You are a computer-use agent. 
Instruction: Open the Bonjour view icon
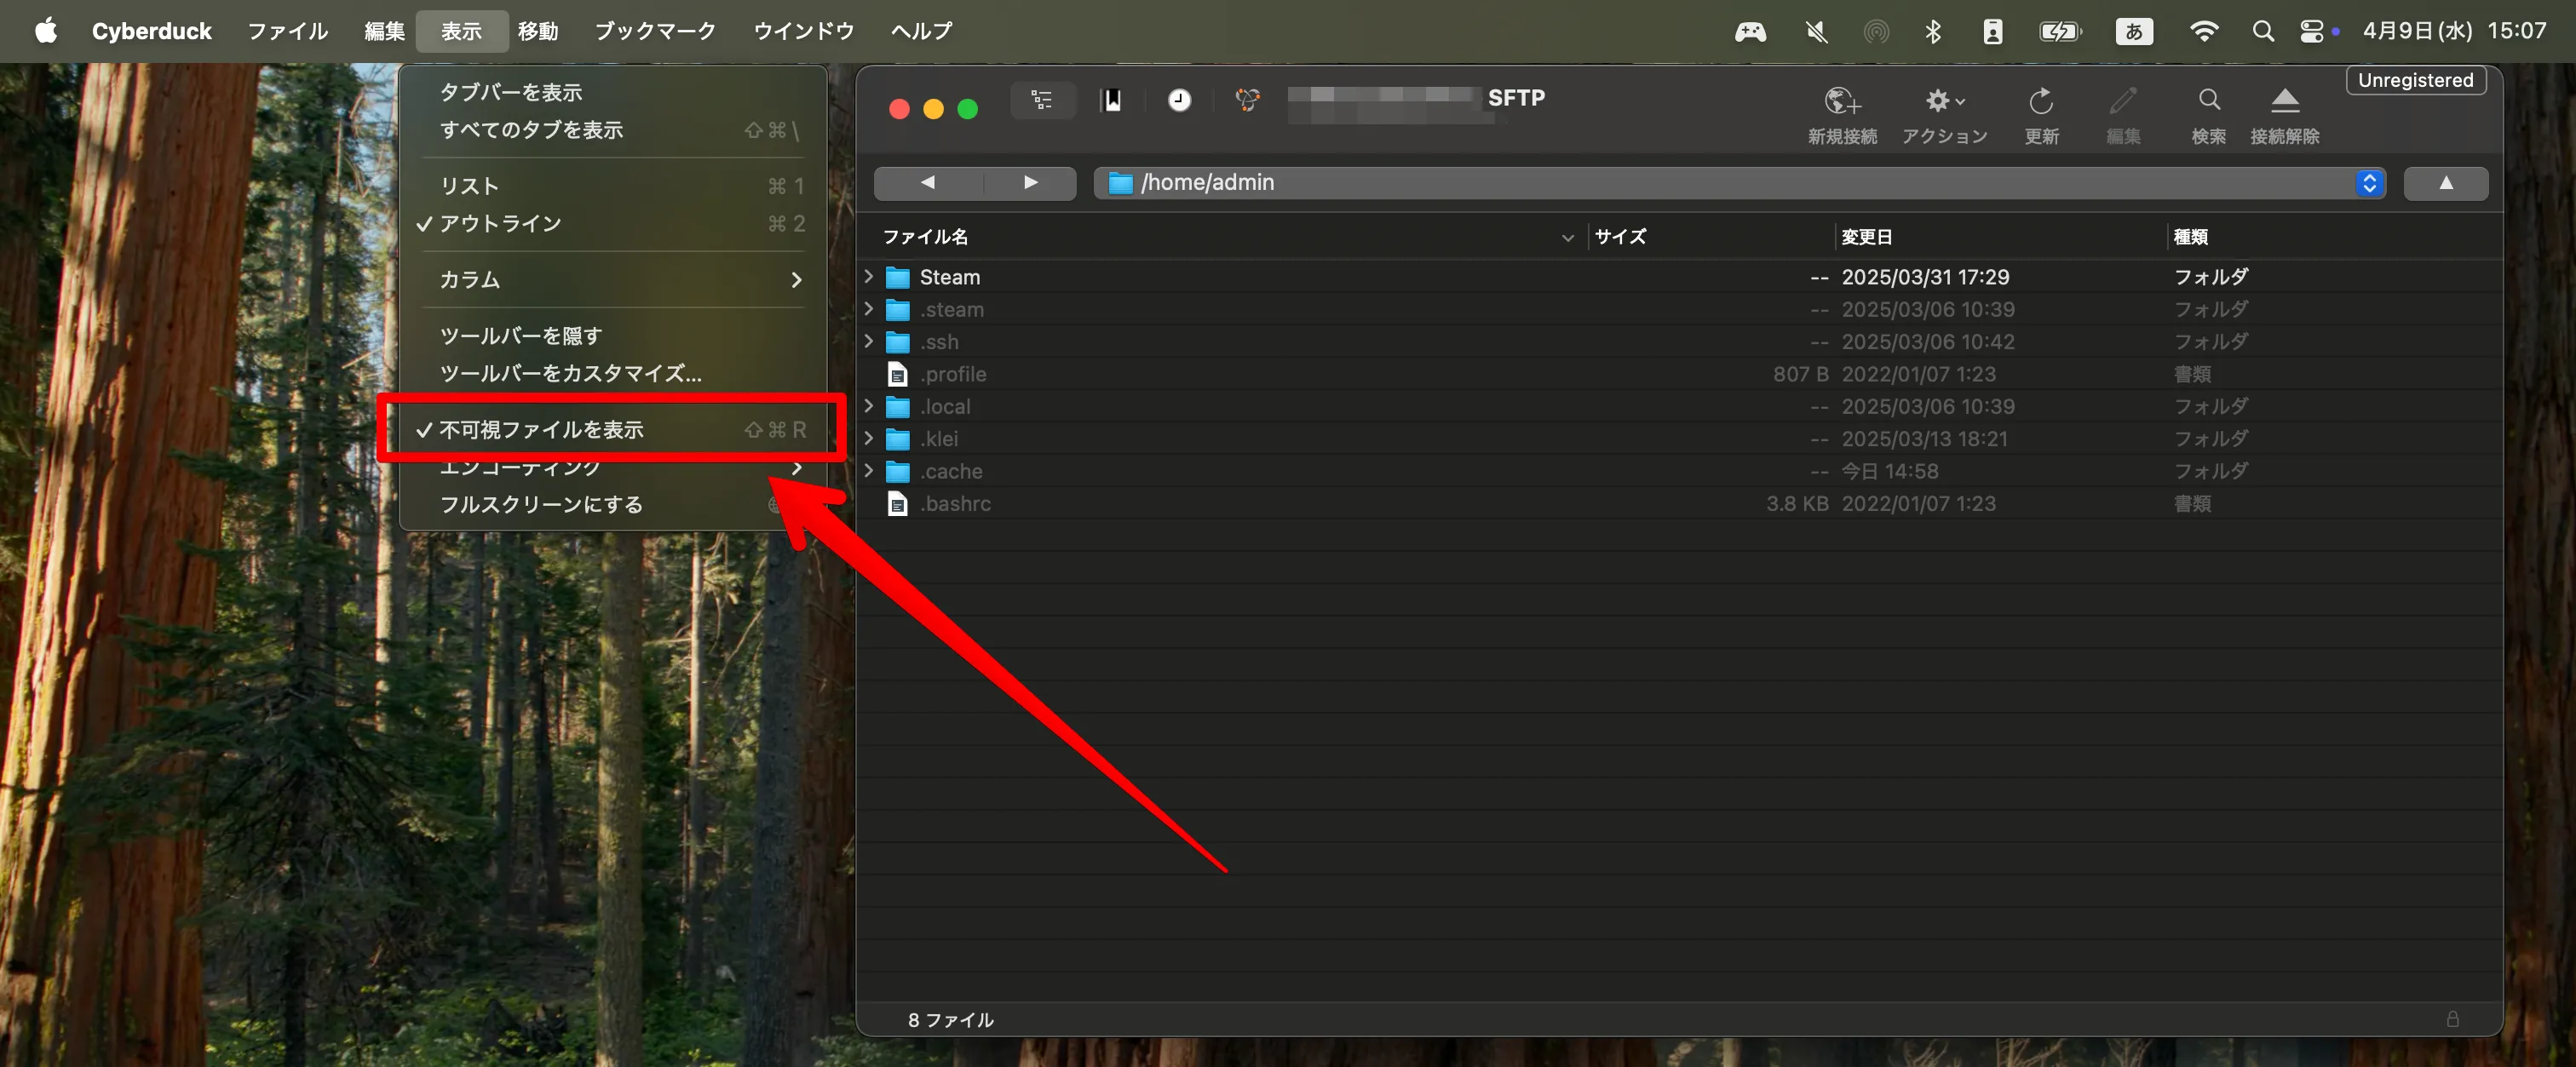(x=1247, y=100)
